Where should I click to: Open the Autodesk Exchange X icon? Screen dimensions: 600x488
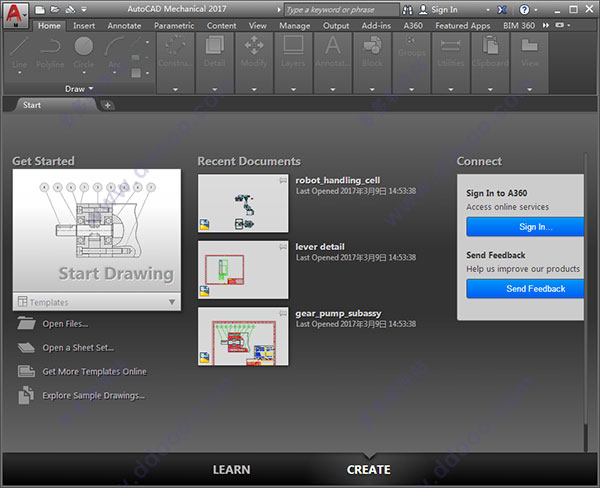[x=502, y=10]
